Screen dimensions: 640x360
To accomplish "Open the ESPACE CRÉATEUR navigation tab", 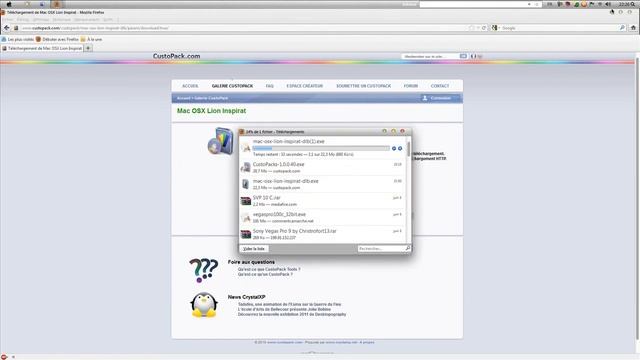I will (304, 86).
